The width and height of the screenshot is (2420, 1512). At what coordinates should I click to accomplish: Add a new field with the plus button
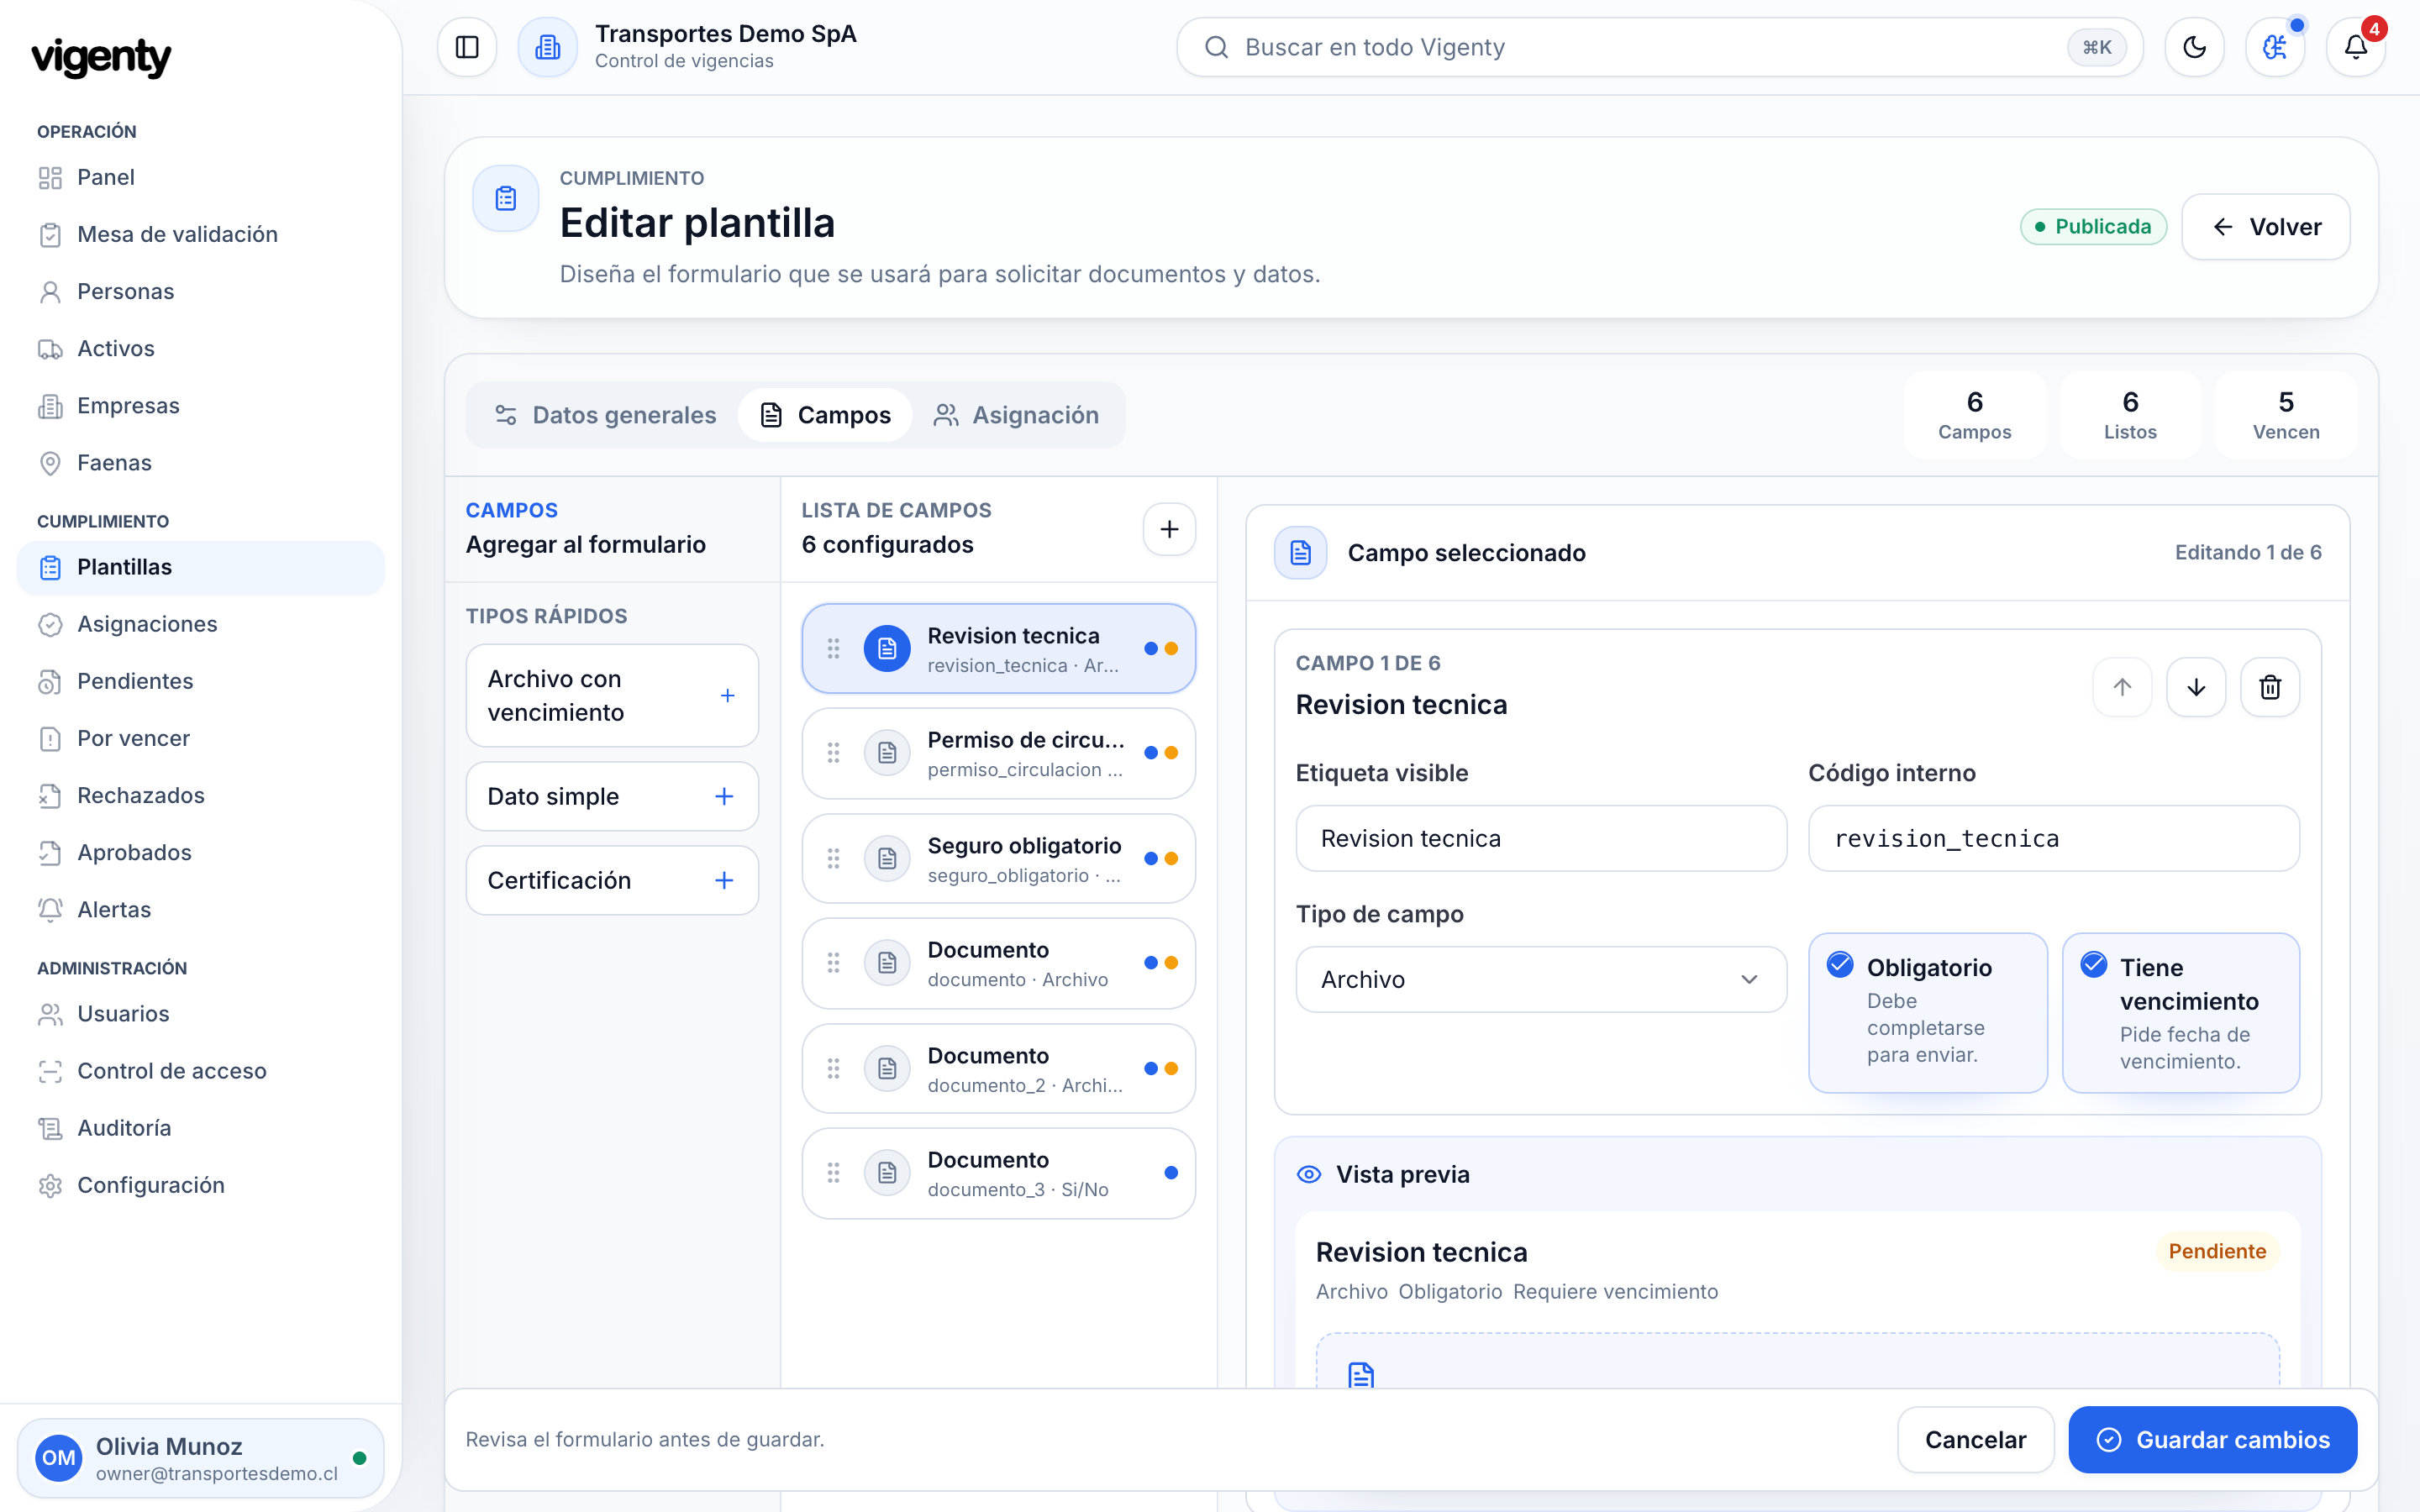click(x=1169, y=529)
